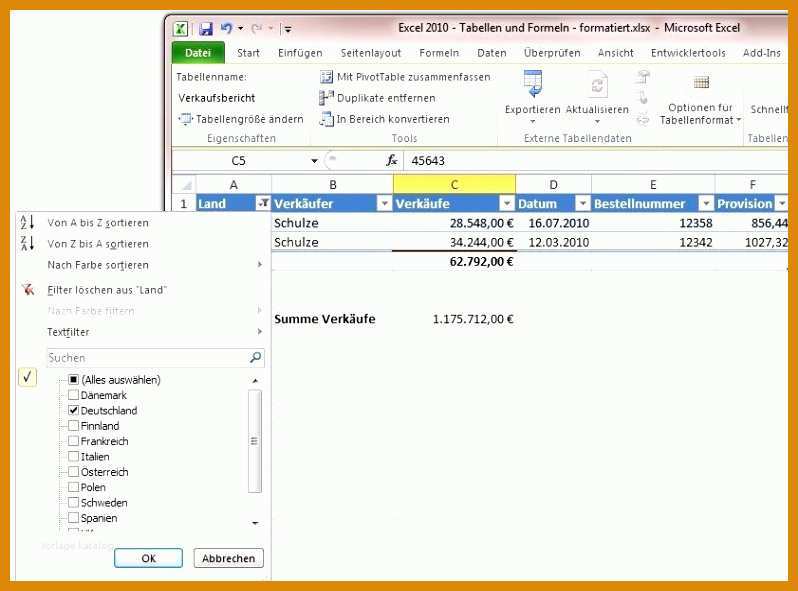Check the Schweden checkbox
The image size is (798, 591).
tap(73, 502)
